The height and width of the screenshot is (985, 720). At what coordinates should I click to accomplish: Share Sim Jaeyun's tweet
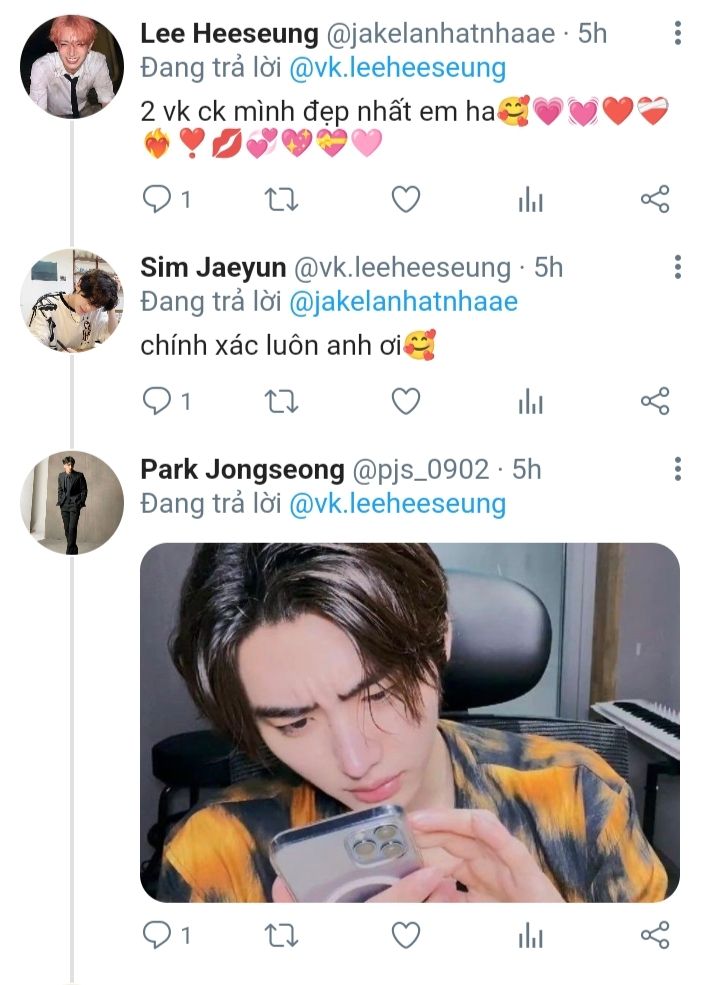[654, 401]
